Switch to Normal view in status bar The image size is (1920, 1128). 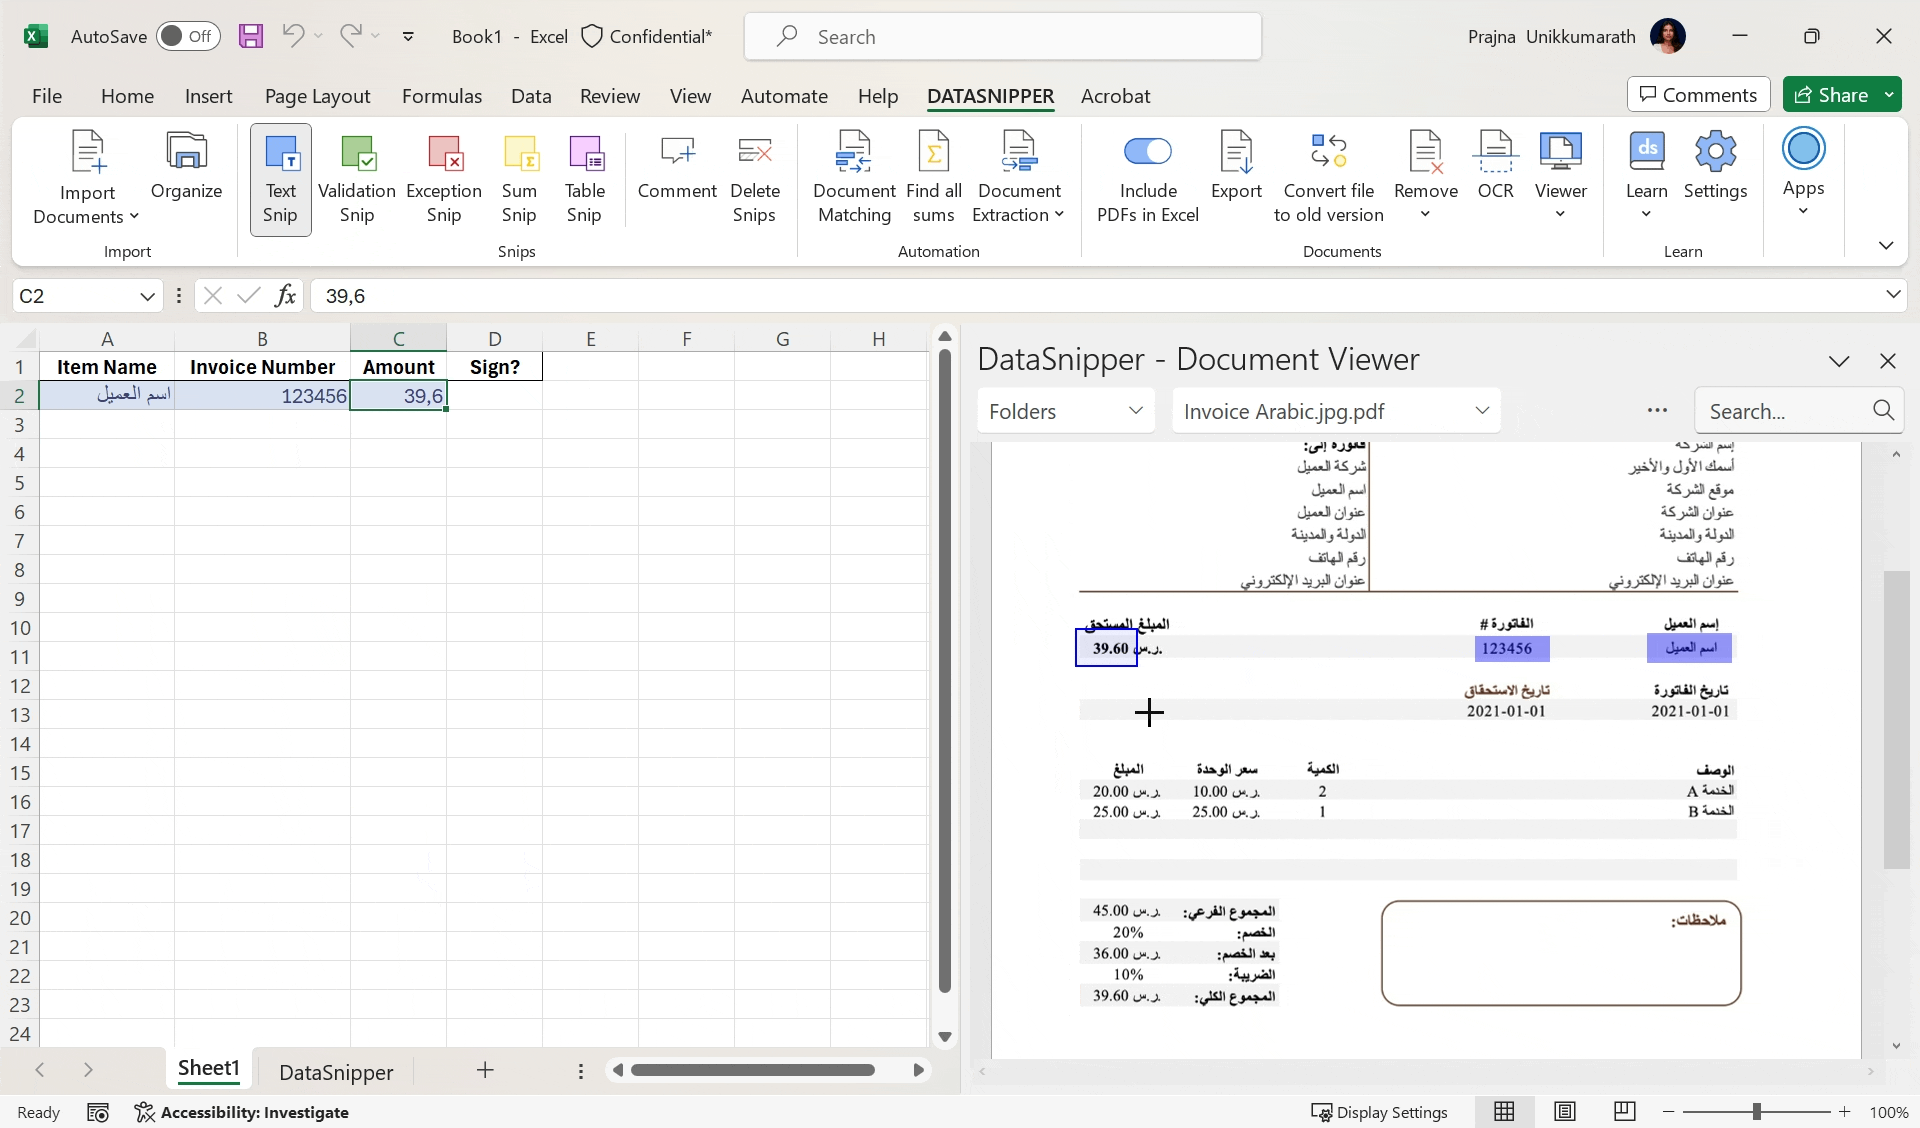coord(1504,1112)
